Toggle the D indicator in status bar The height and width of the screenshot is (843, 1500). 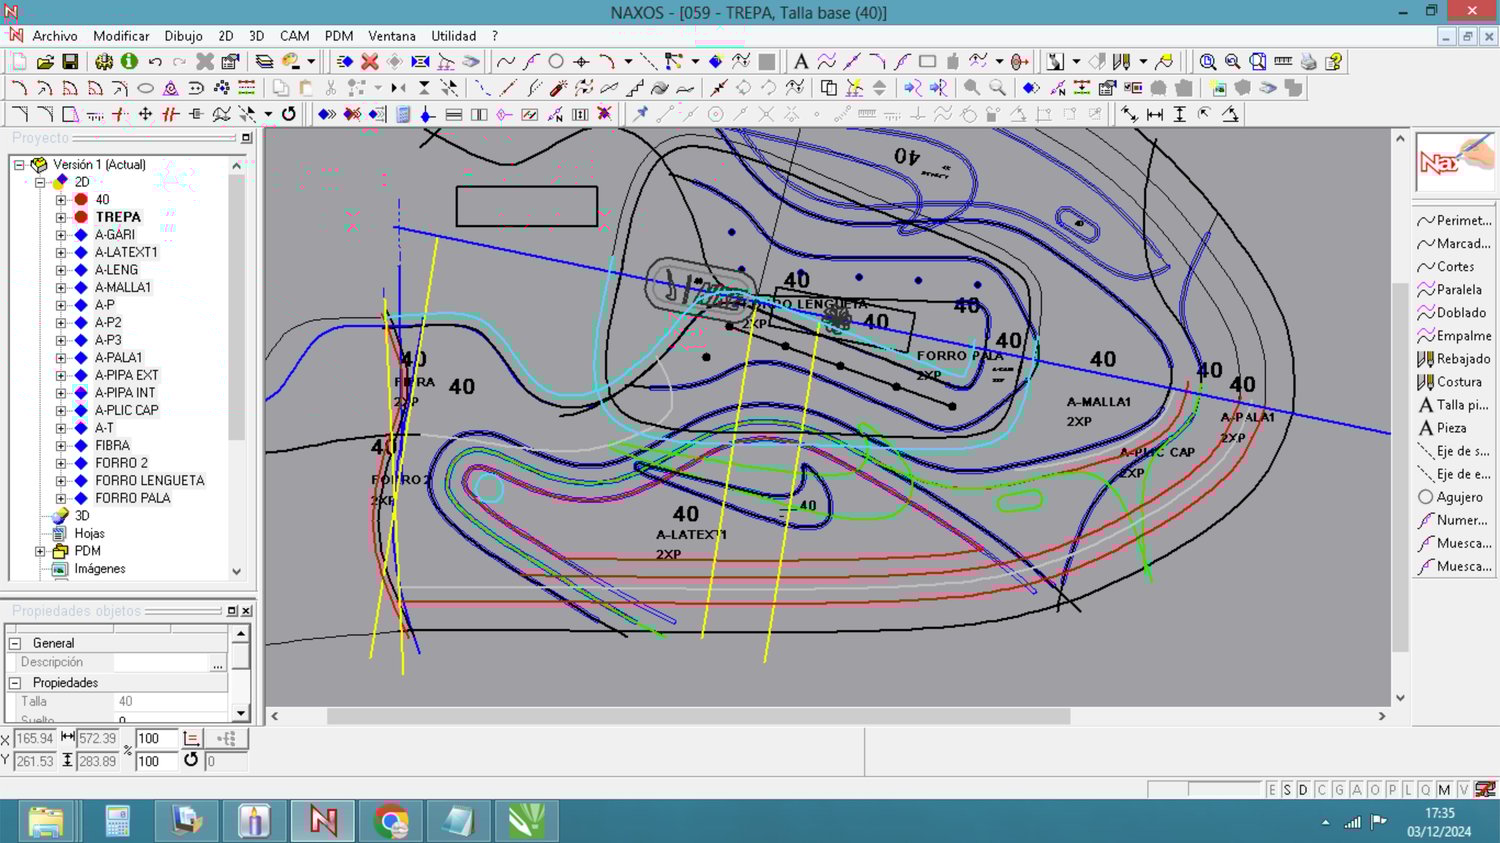coord(1303,790)
